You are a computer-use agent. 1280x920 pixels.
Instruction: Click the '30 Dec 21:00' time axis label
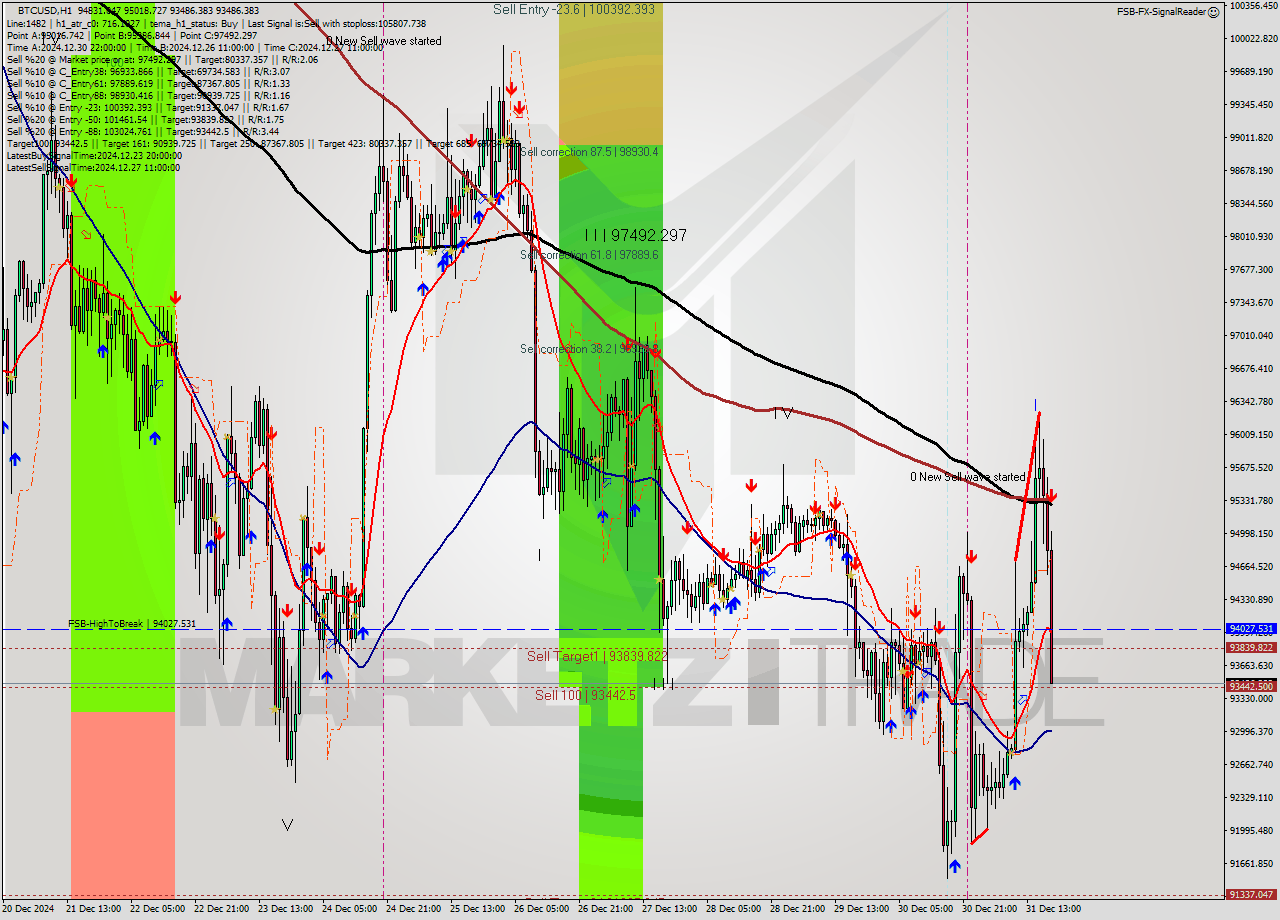pos(990,909)
